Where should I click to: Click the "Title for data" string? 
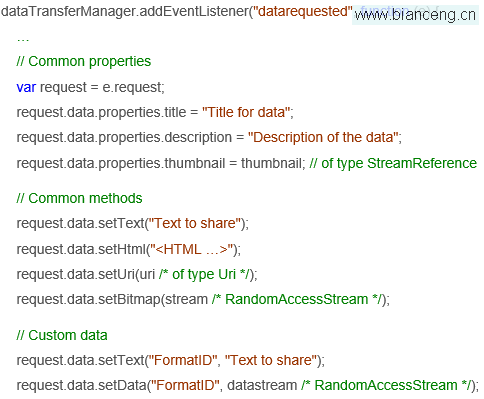246,112
